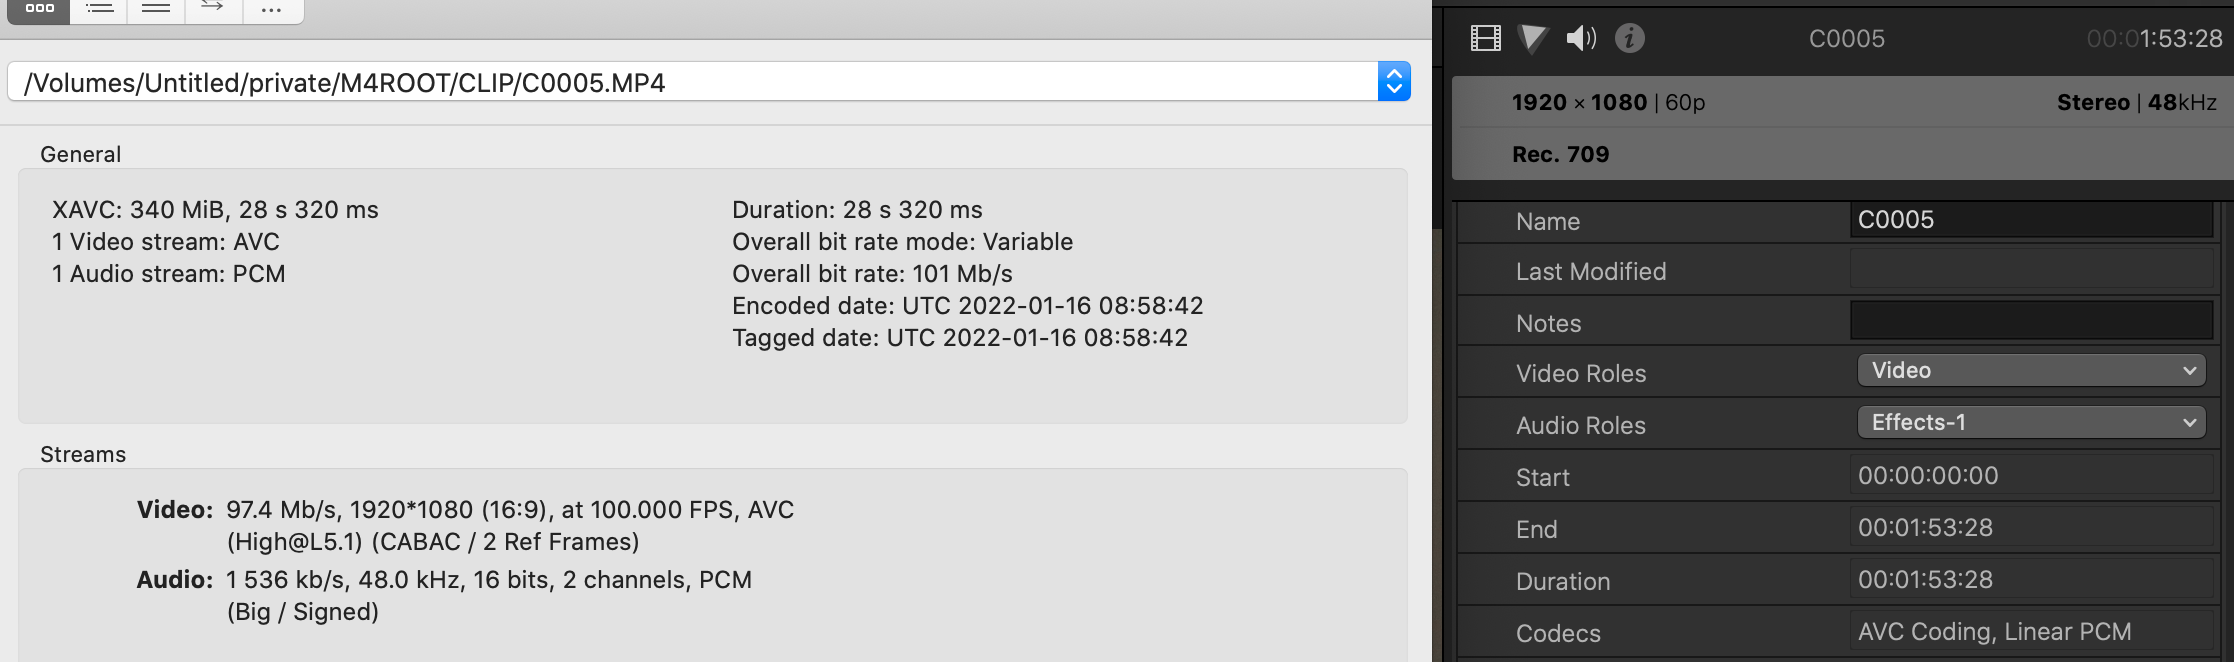2234x662 pixels.
Task: Switch to MediaInfo Easy view icon
Action: click(x=39, y=8)
